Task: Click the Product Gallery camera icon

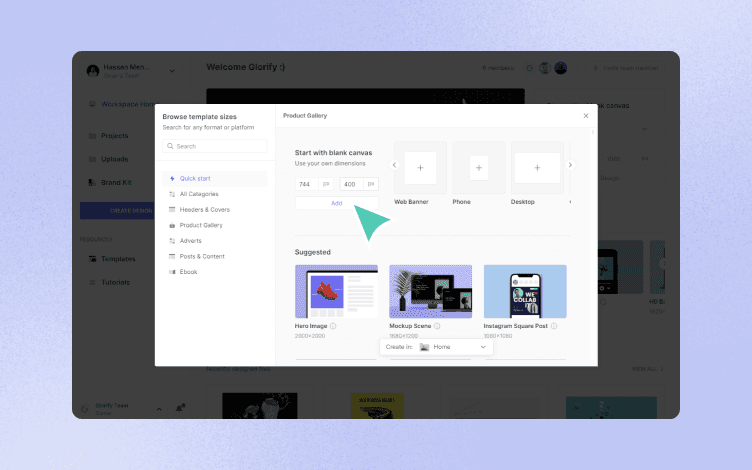Action: [172, 225]
